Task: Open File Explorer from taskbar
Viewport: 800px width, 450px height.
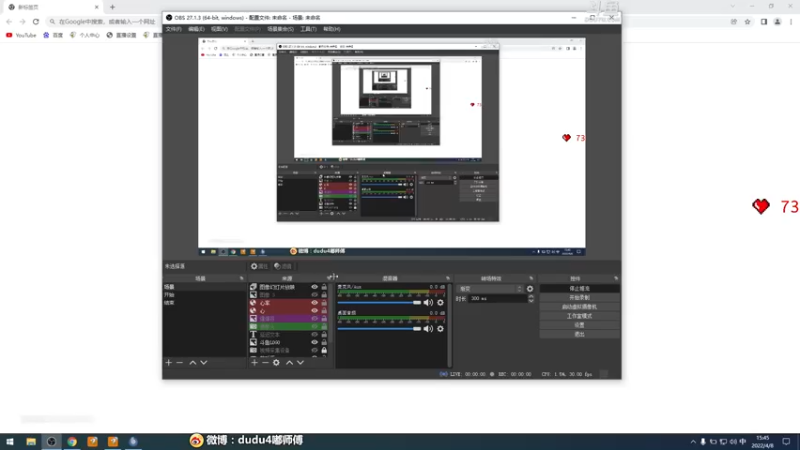Action: click(31, 441)
